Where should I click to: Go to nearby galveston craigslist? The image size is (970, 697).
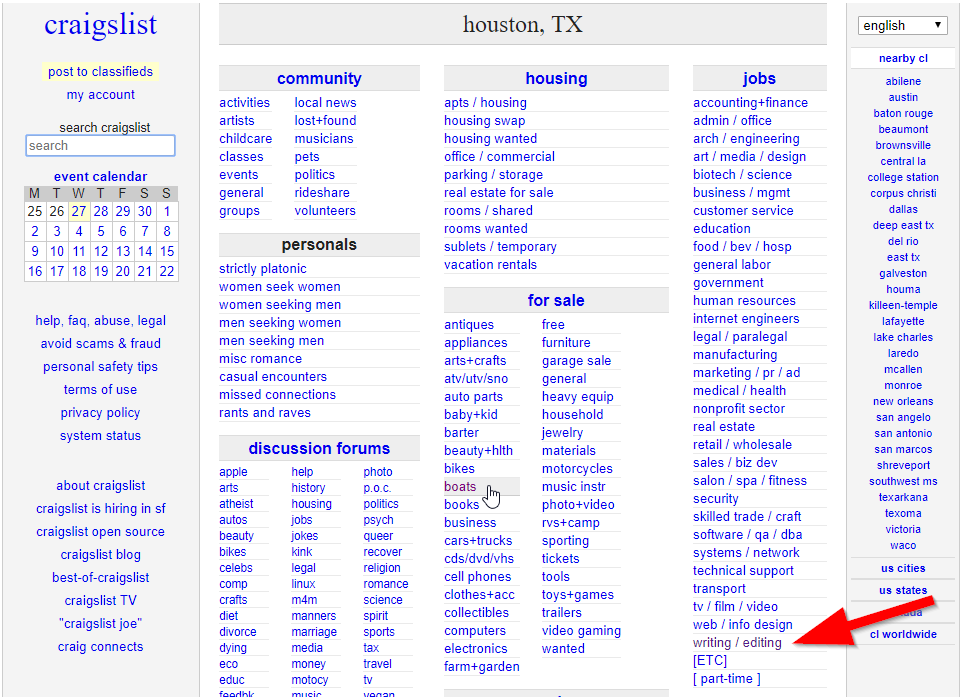coord(903,273)
